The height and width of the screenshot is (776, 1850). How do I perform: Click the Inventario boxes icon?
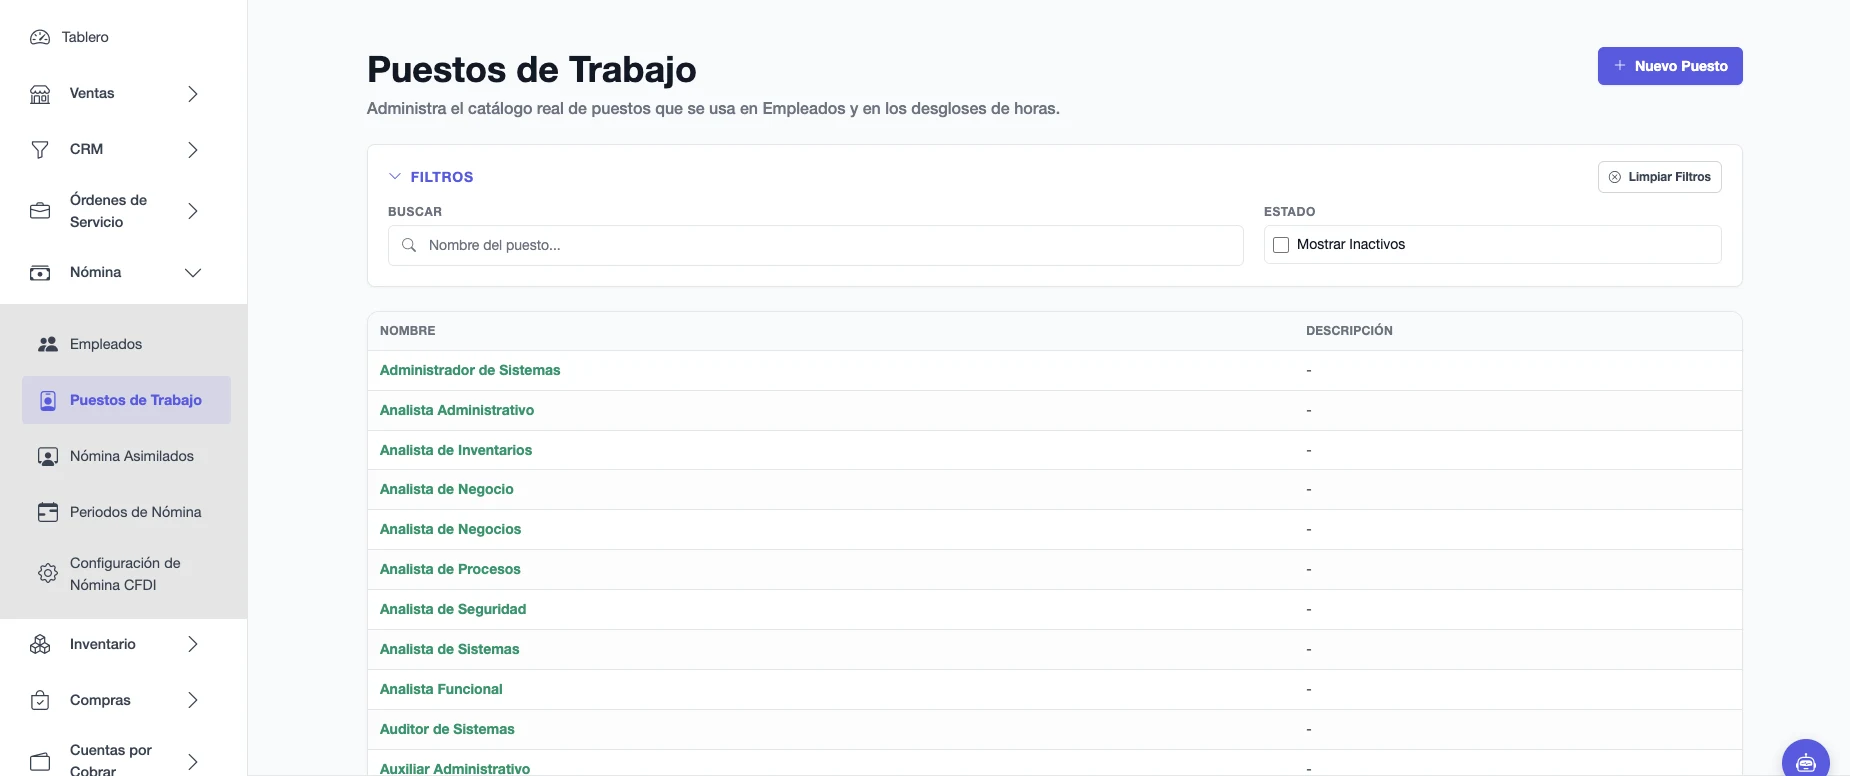[40, 645]
